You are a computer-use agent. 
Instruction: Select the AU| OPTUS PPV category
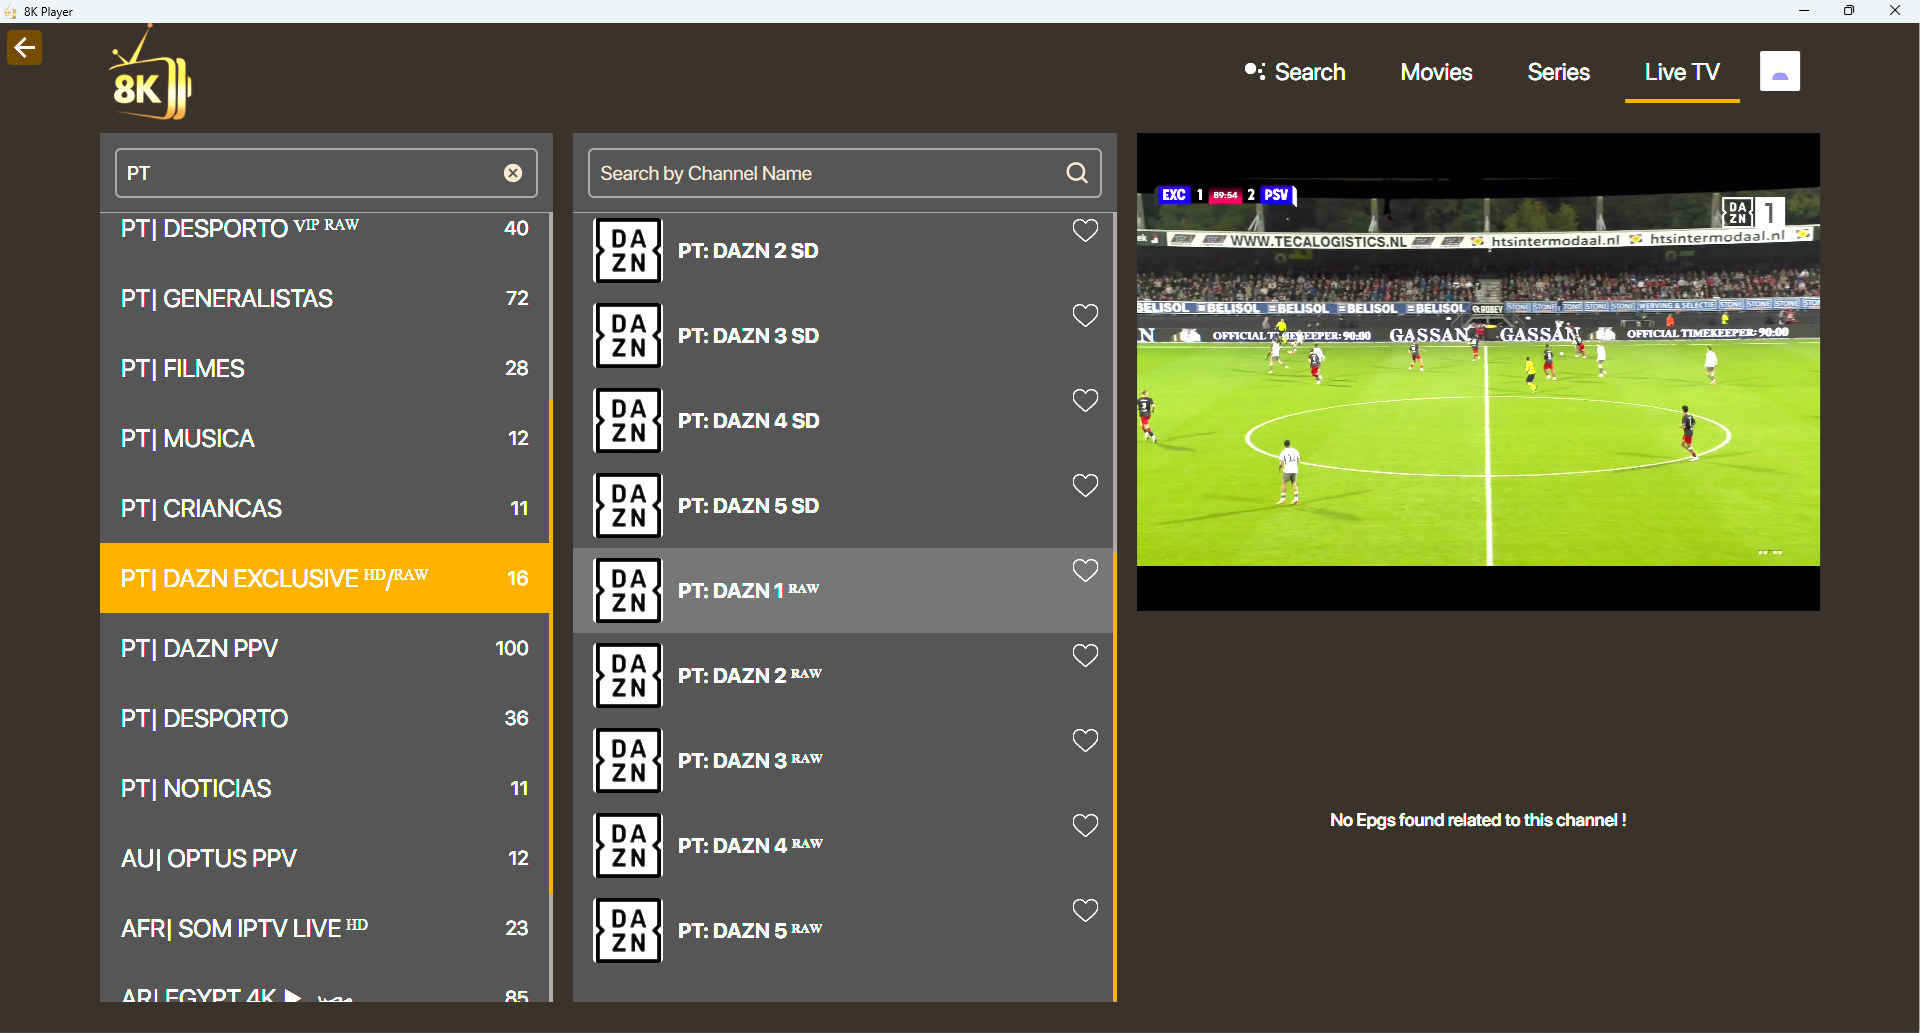(x=325, y=858)
